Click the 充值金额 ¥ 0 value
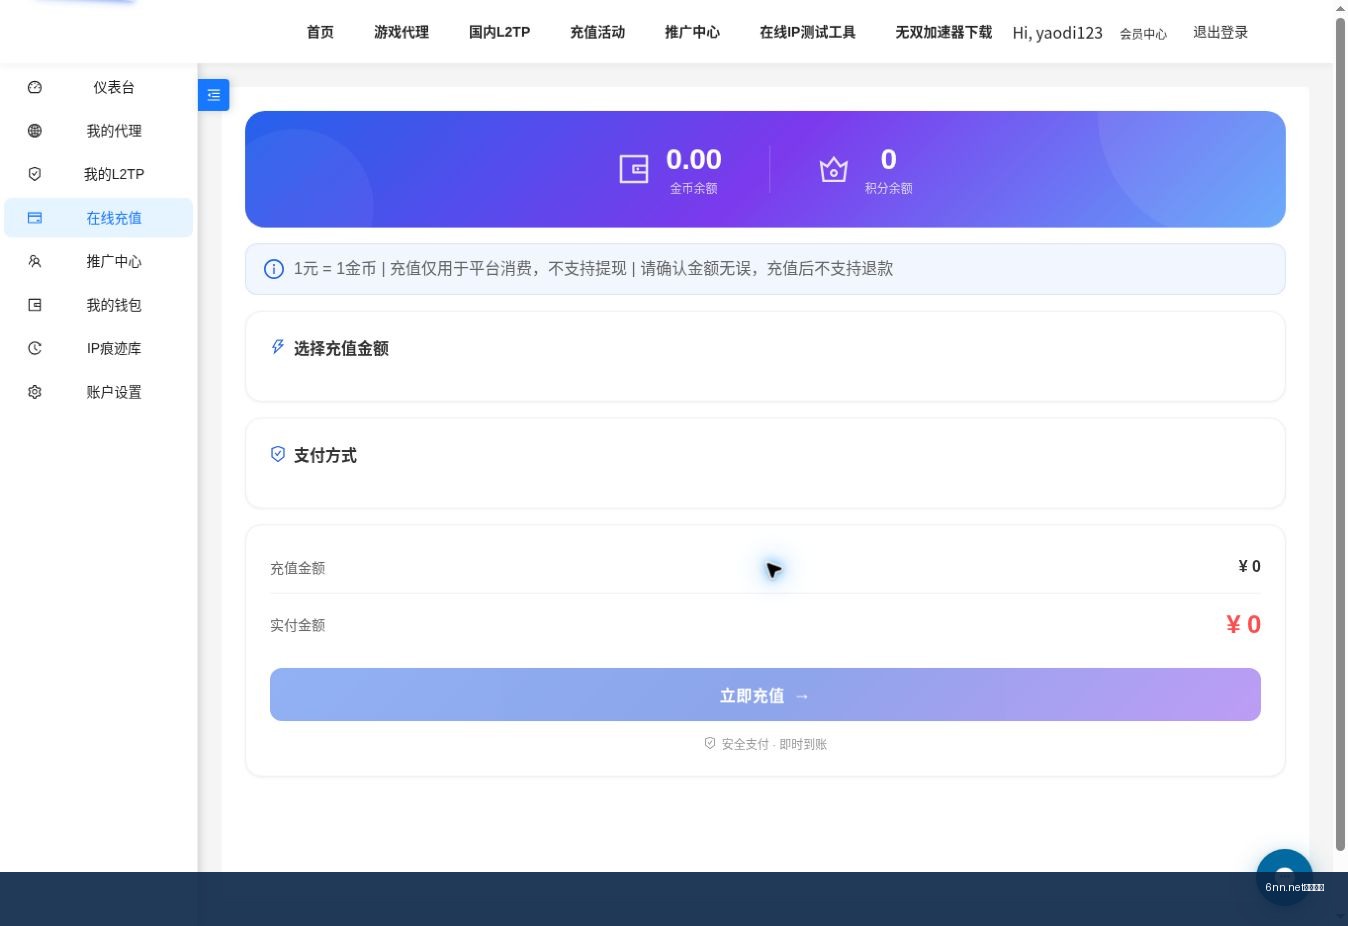Screen dimensions: 1348x926 [x=1250, y=567]
